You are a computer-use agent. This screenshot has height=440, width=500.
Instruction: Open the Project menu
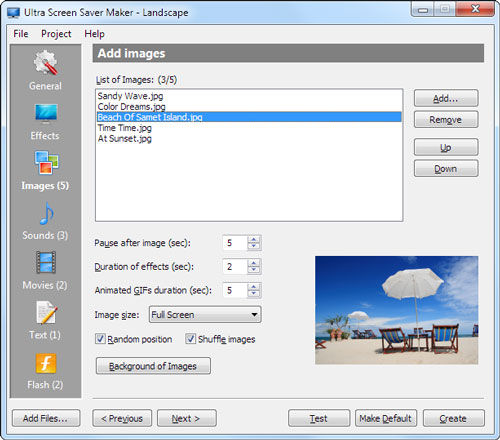(x=56, y=34)
